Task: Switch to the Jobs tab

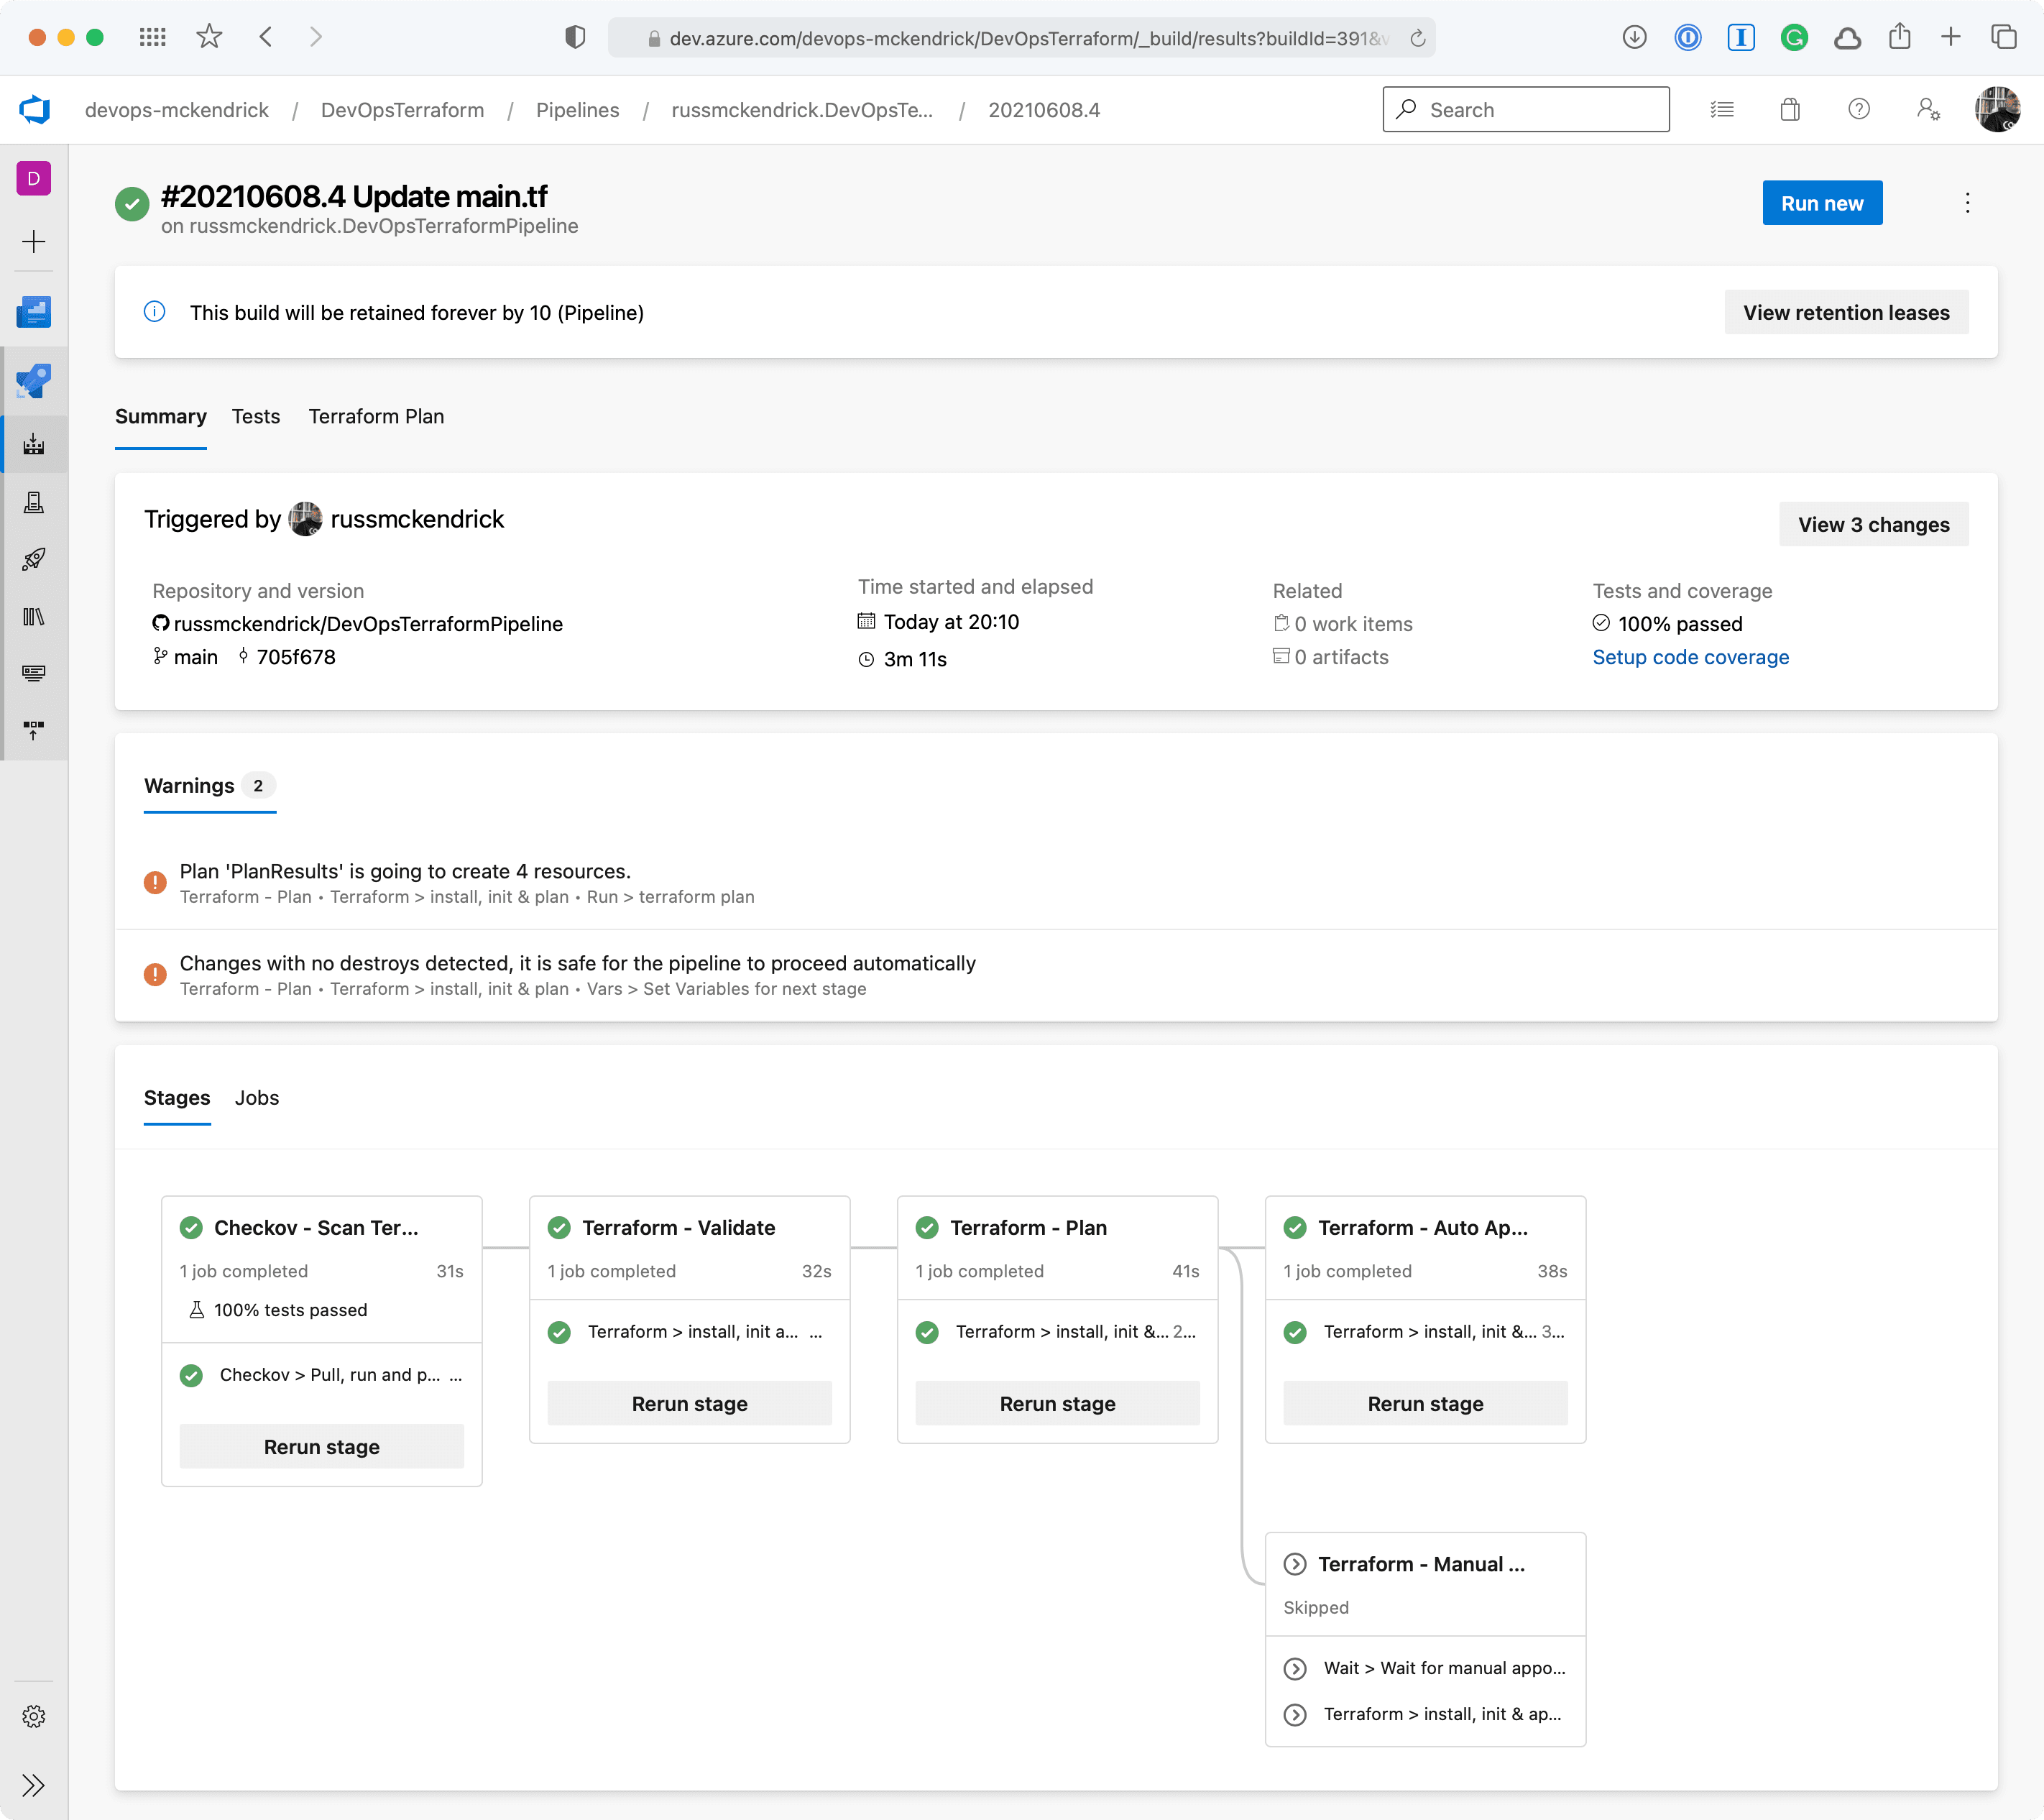Action: coord(257,1097)
